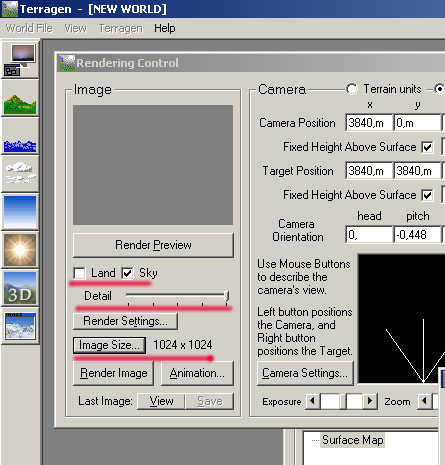
Task: Click the Target Position x field
Action: [369, 171]
